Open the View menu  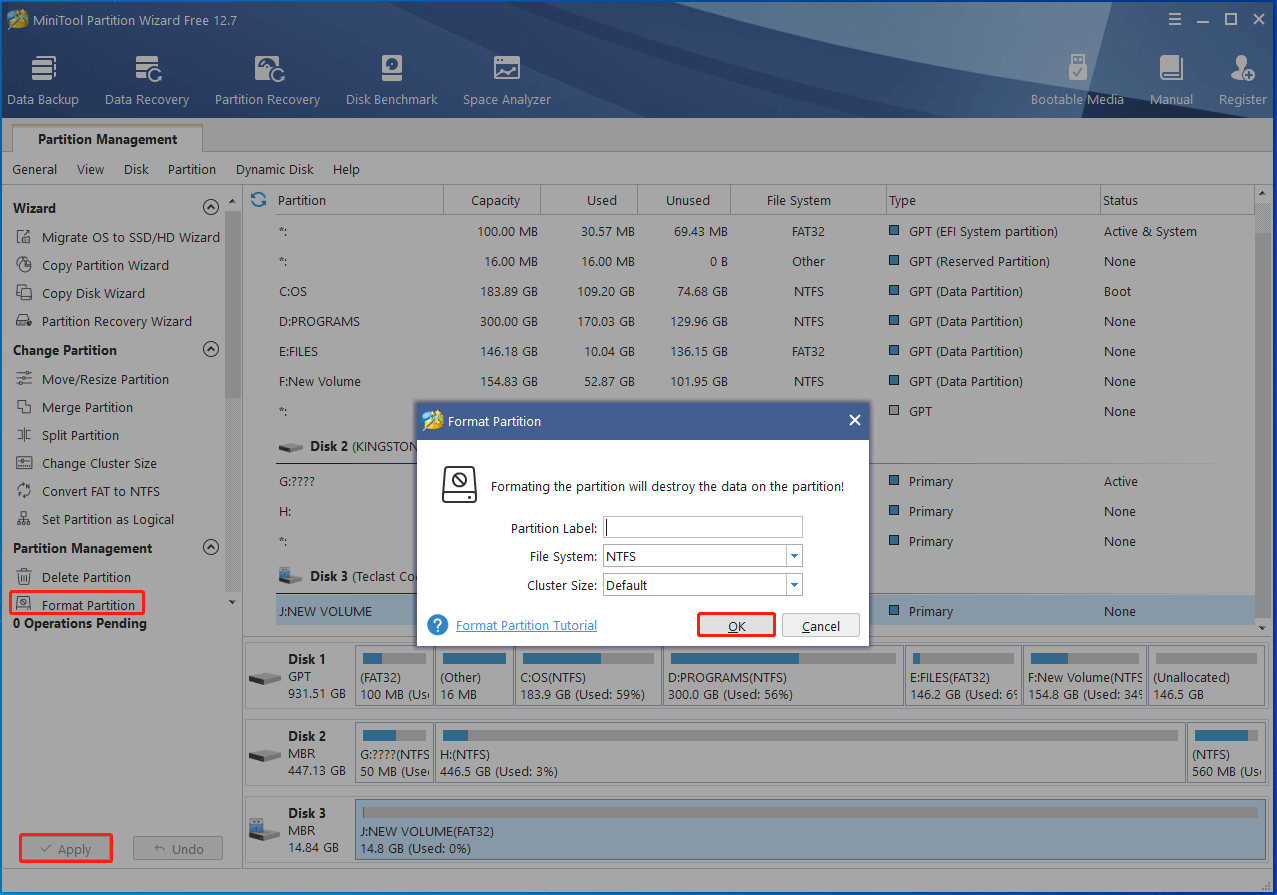click(90, 169)
